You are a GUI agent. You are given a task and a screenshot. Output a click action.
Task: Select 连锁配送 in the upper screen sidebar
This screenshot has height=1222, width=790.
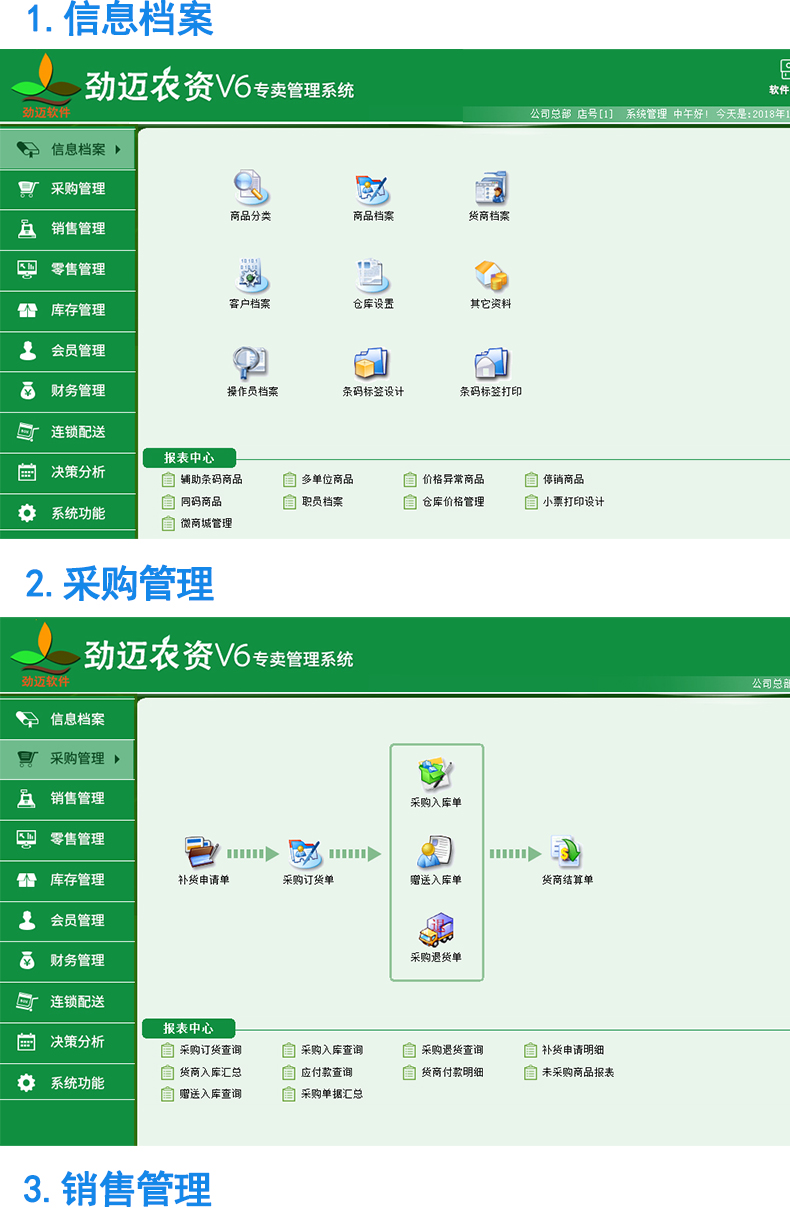(68, 432)
